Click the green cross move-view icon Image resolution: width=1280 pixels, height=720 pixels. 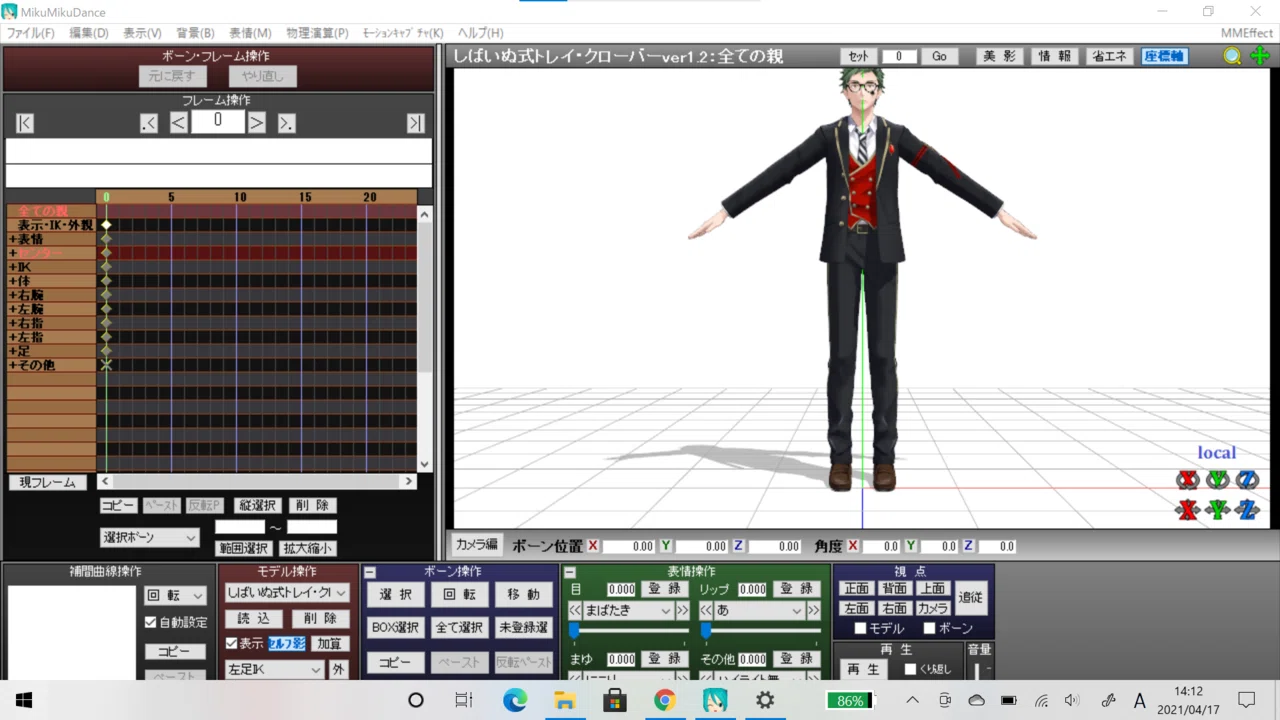(x=1260, y=56)
